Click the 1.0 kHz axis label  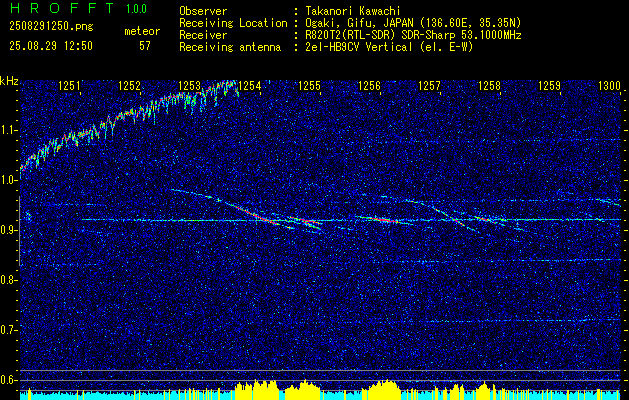[9, 181]
